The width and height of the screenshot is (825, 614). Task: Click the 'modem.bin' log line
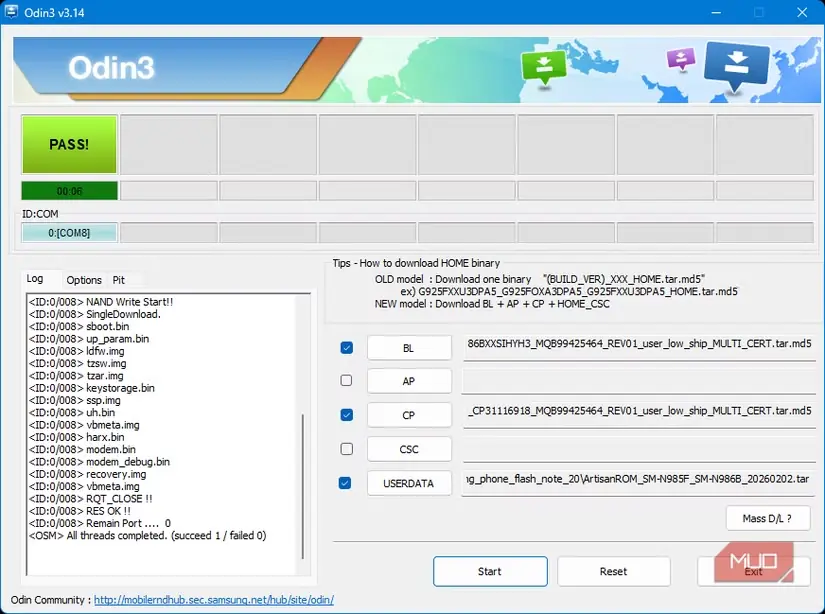point(82,449)
